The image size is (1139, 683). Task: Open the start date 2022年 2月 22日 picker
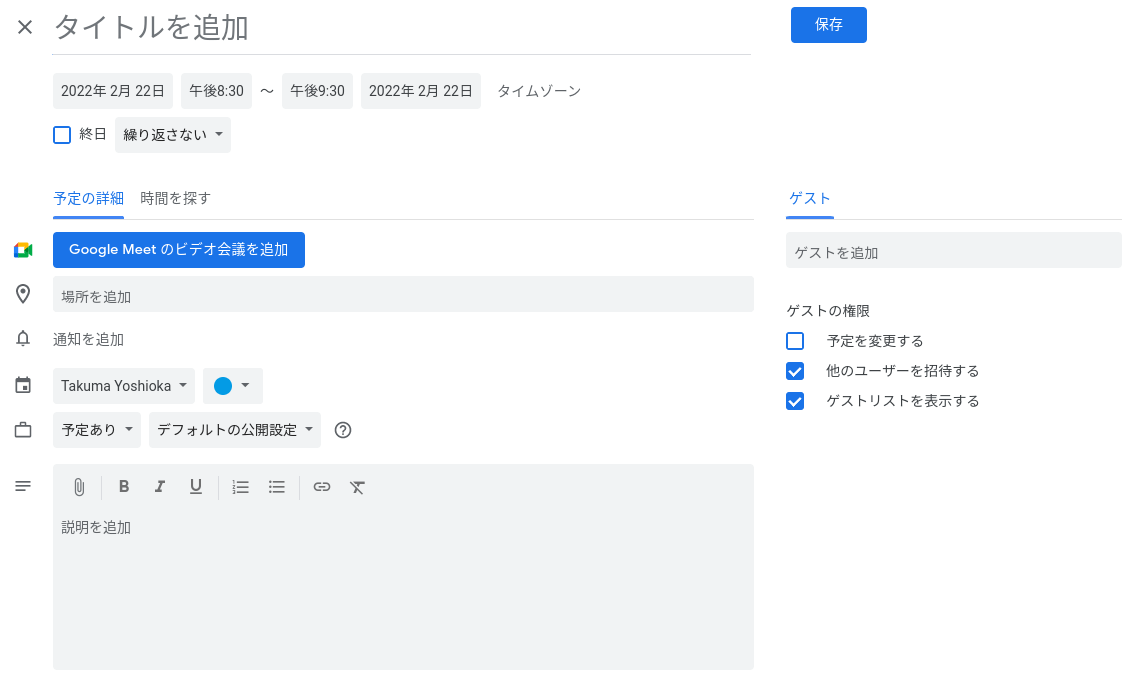113,91
